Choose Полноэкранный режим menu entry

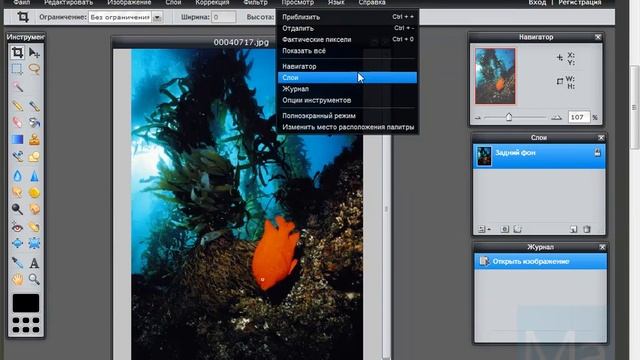click(x=347, y=116)
